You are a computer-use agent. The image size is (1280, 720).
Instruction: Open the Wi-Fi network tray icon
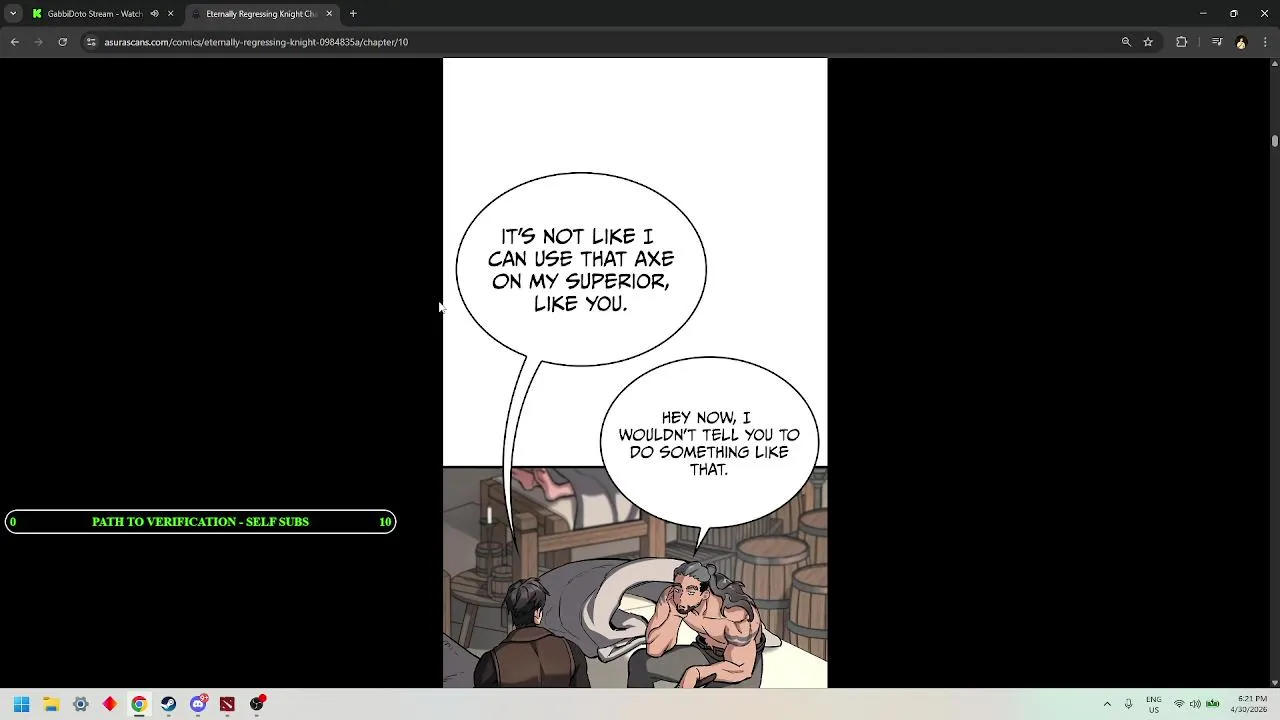pyautogui.click(x=1179, y=704)
